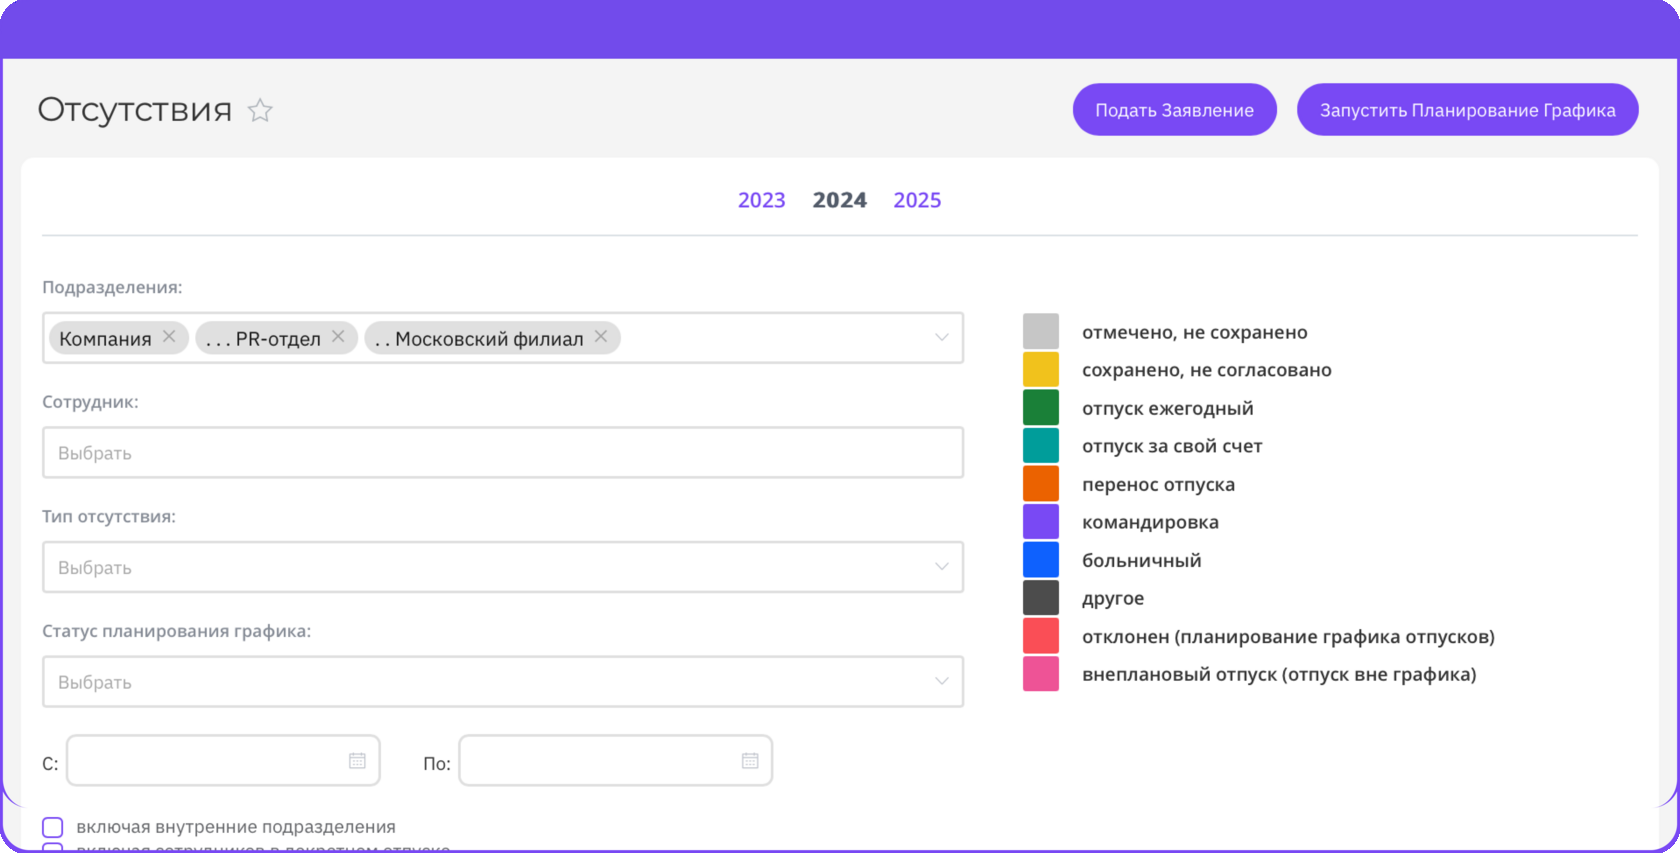
Task: Click legend text отпуск ежегодный
Action: click(x=1168, y=408)
